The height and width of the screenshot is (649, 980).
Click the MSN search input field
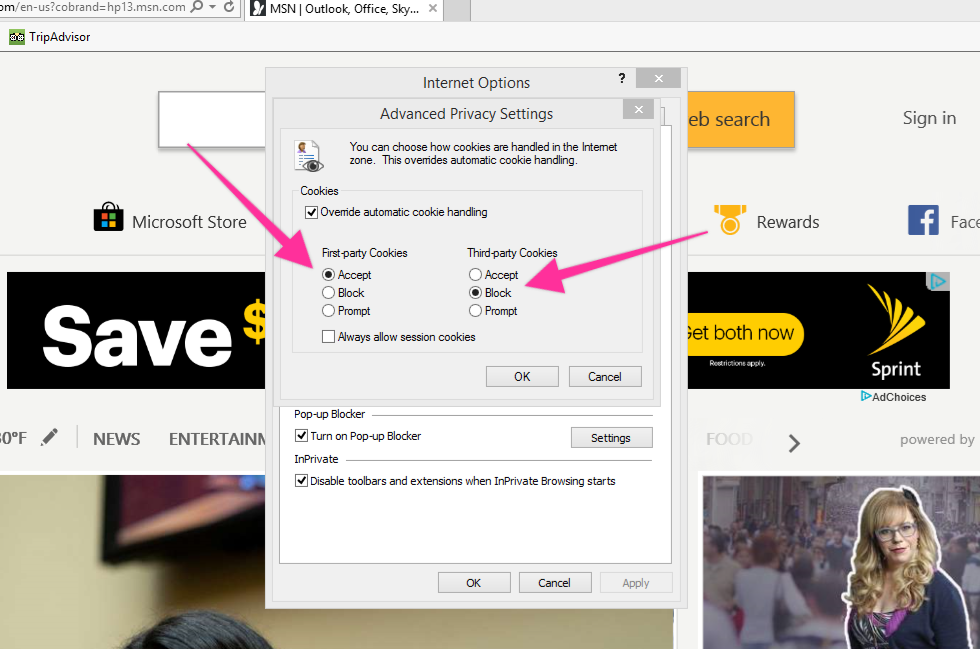(212, 119)
